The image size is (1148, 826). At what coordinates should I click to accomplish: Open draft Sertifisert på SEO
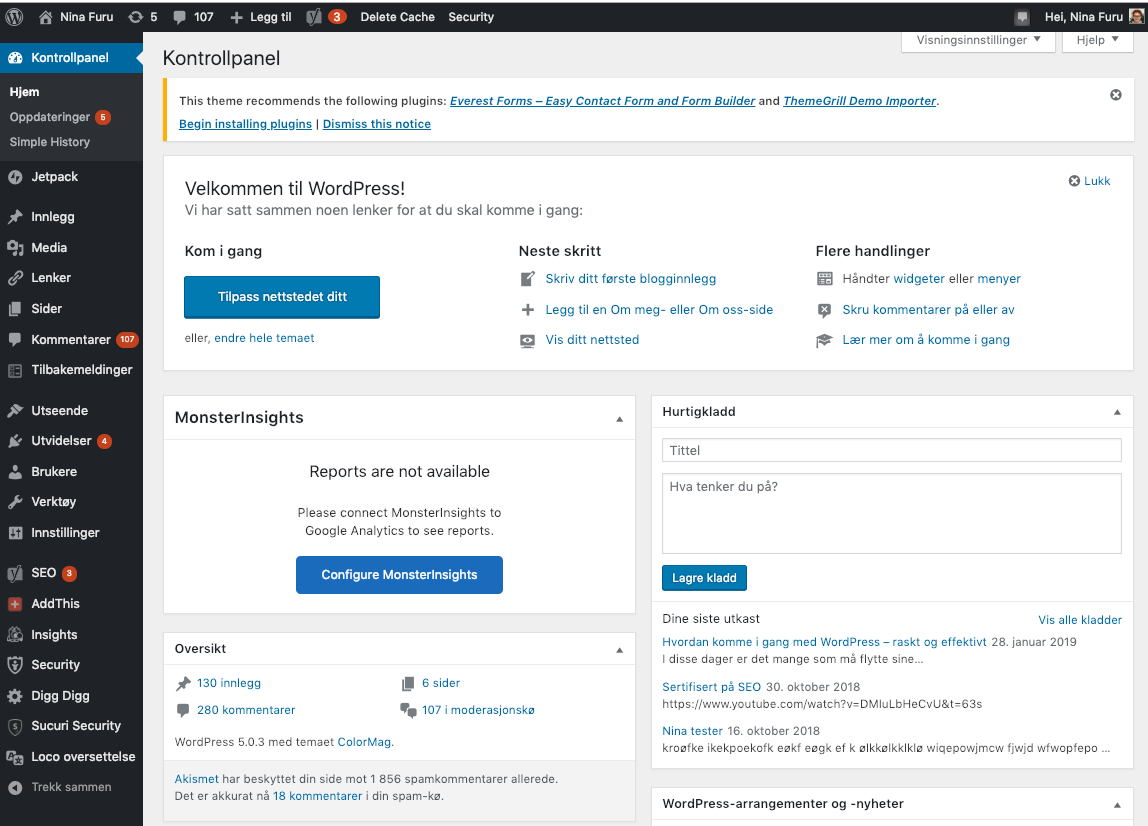(x=711, y=687)
